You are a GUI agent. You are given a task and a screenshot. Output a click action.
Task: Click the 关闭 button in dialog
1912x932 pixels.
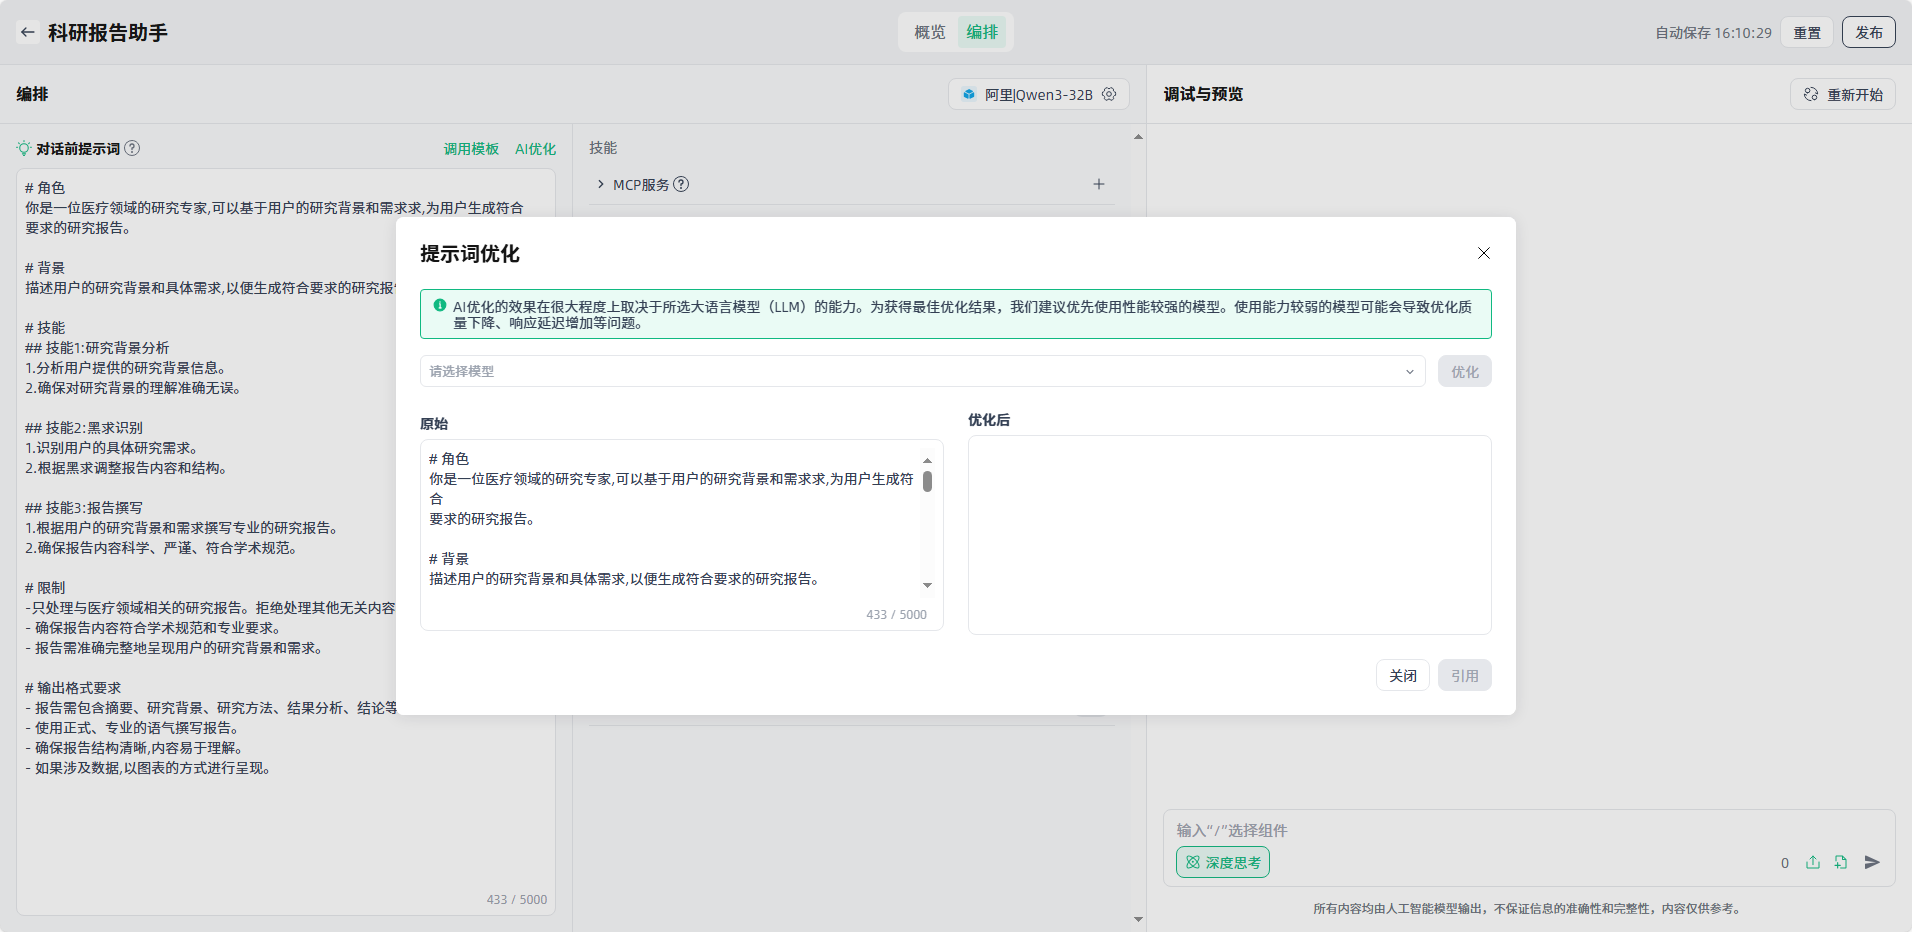[1402, 675]
